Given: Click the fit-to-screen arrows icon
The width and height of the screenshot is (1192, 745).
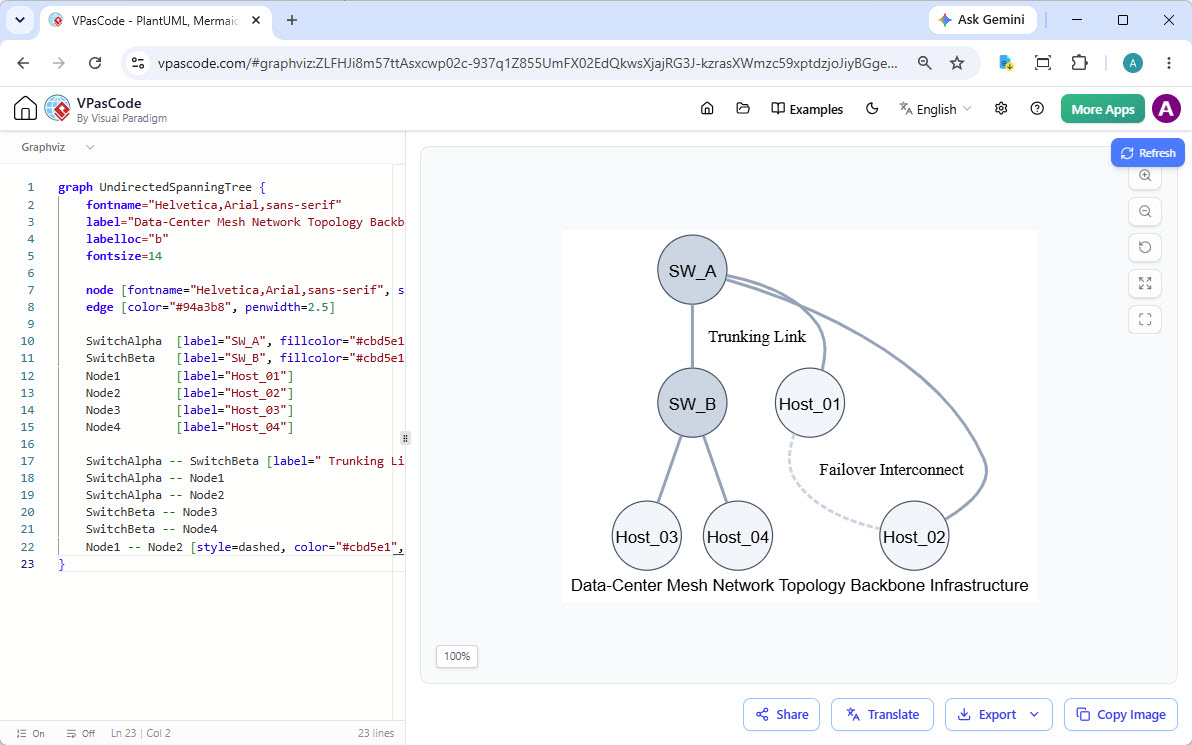Looking at the screenshot, I should [1145, 284].
